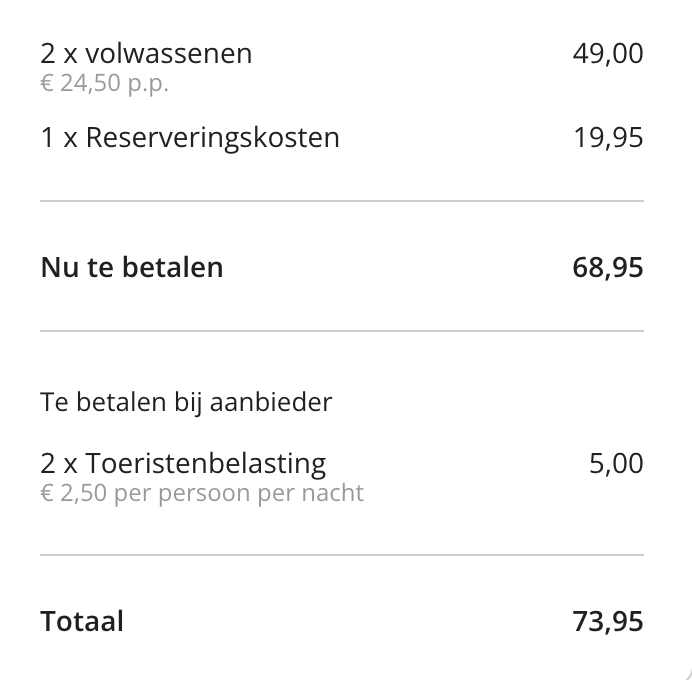Click the divider line below "Nu te betalen"
The height and width of the screenshot is (680, 692).
(x=342, y=331)
